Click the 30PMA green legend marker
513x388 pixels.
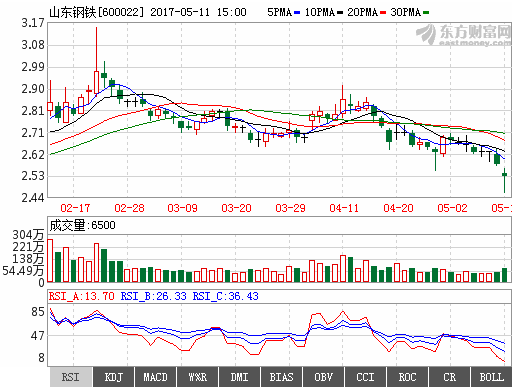pos(426,13)
